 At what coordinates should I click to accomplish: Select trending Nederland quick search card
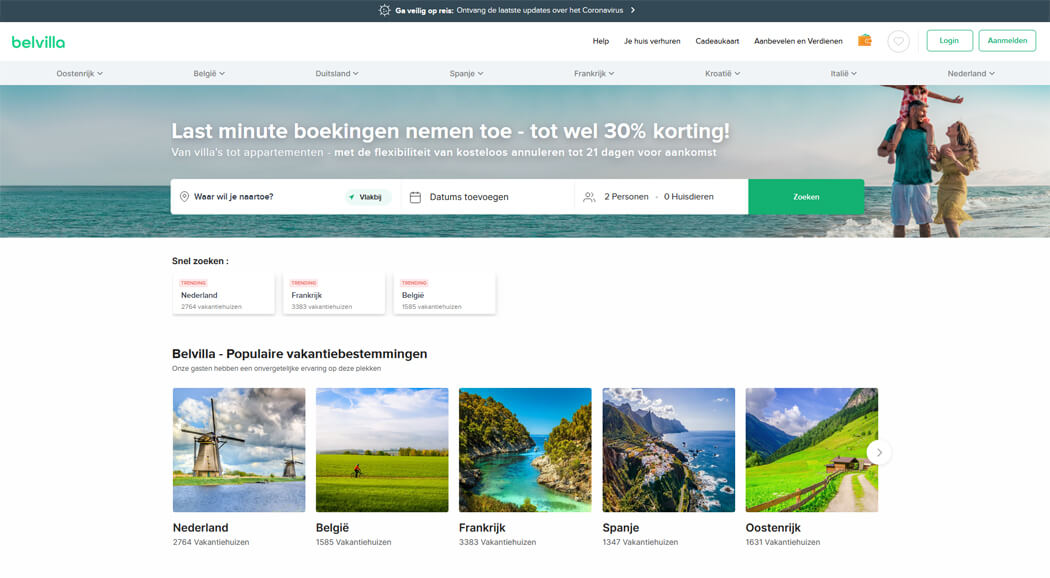[224, 293]
